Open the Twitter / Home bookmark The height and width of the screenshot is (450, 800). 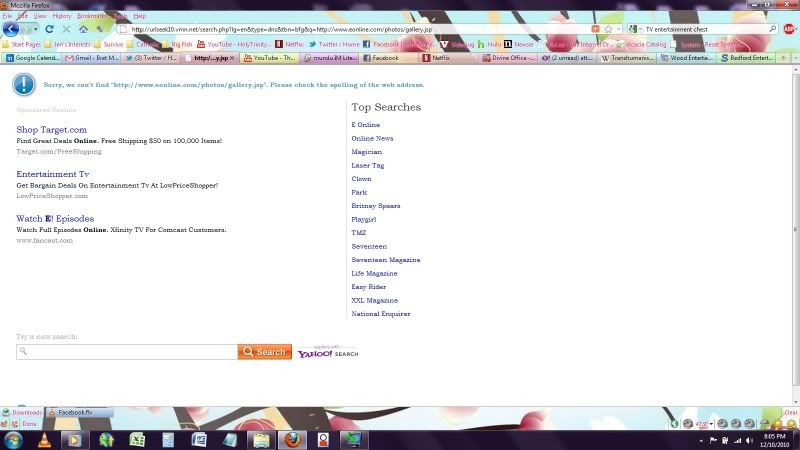pyautogui.click(x=334, y=44)
